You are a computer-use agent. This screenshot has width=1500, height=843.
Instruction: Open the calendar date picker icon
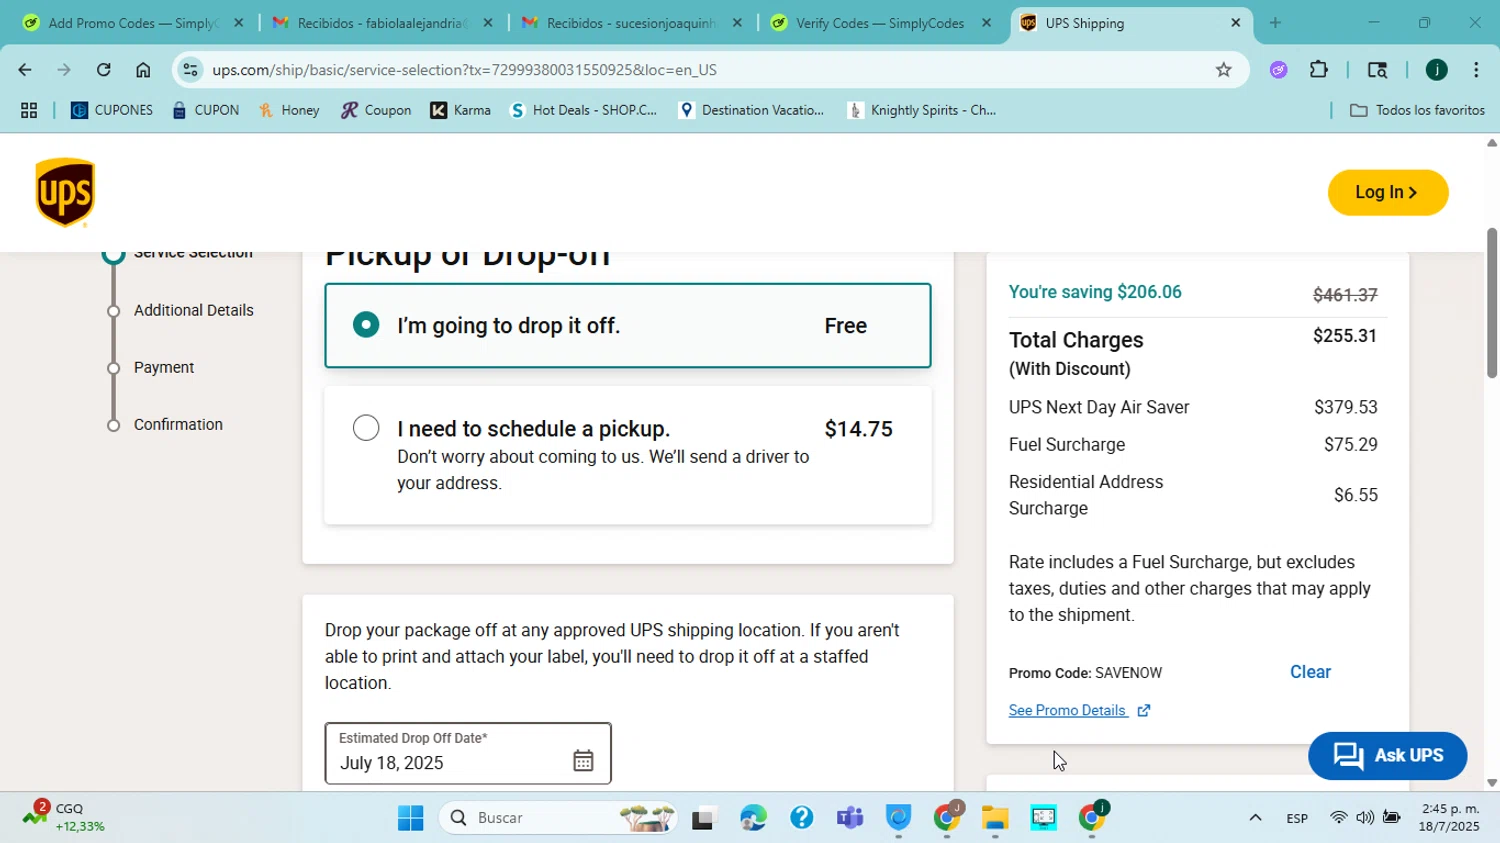pos(583,761)
